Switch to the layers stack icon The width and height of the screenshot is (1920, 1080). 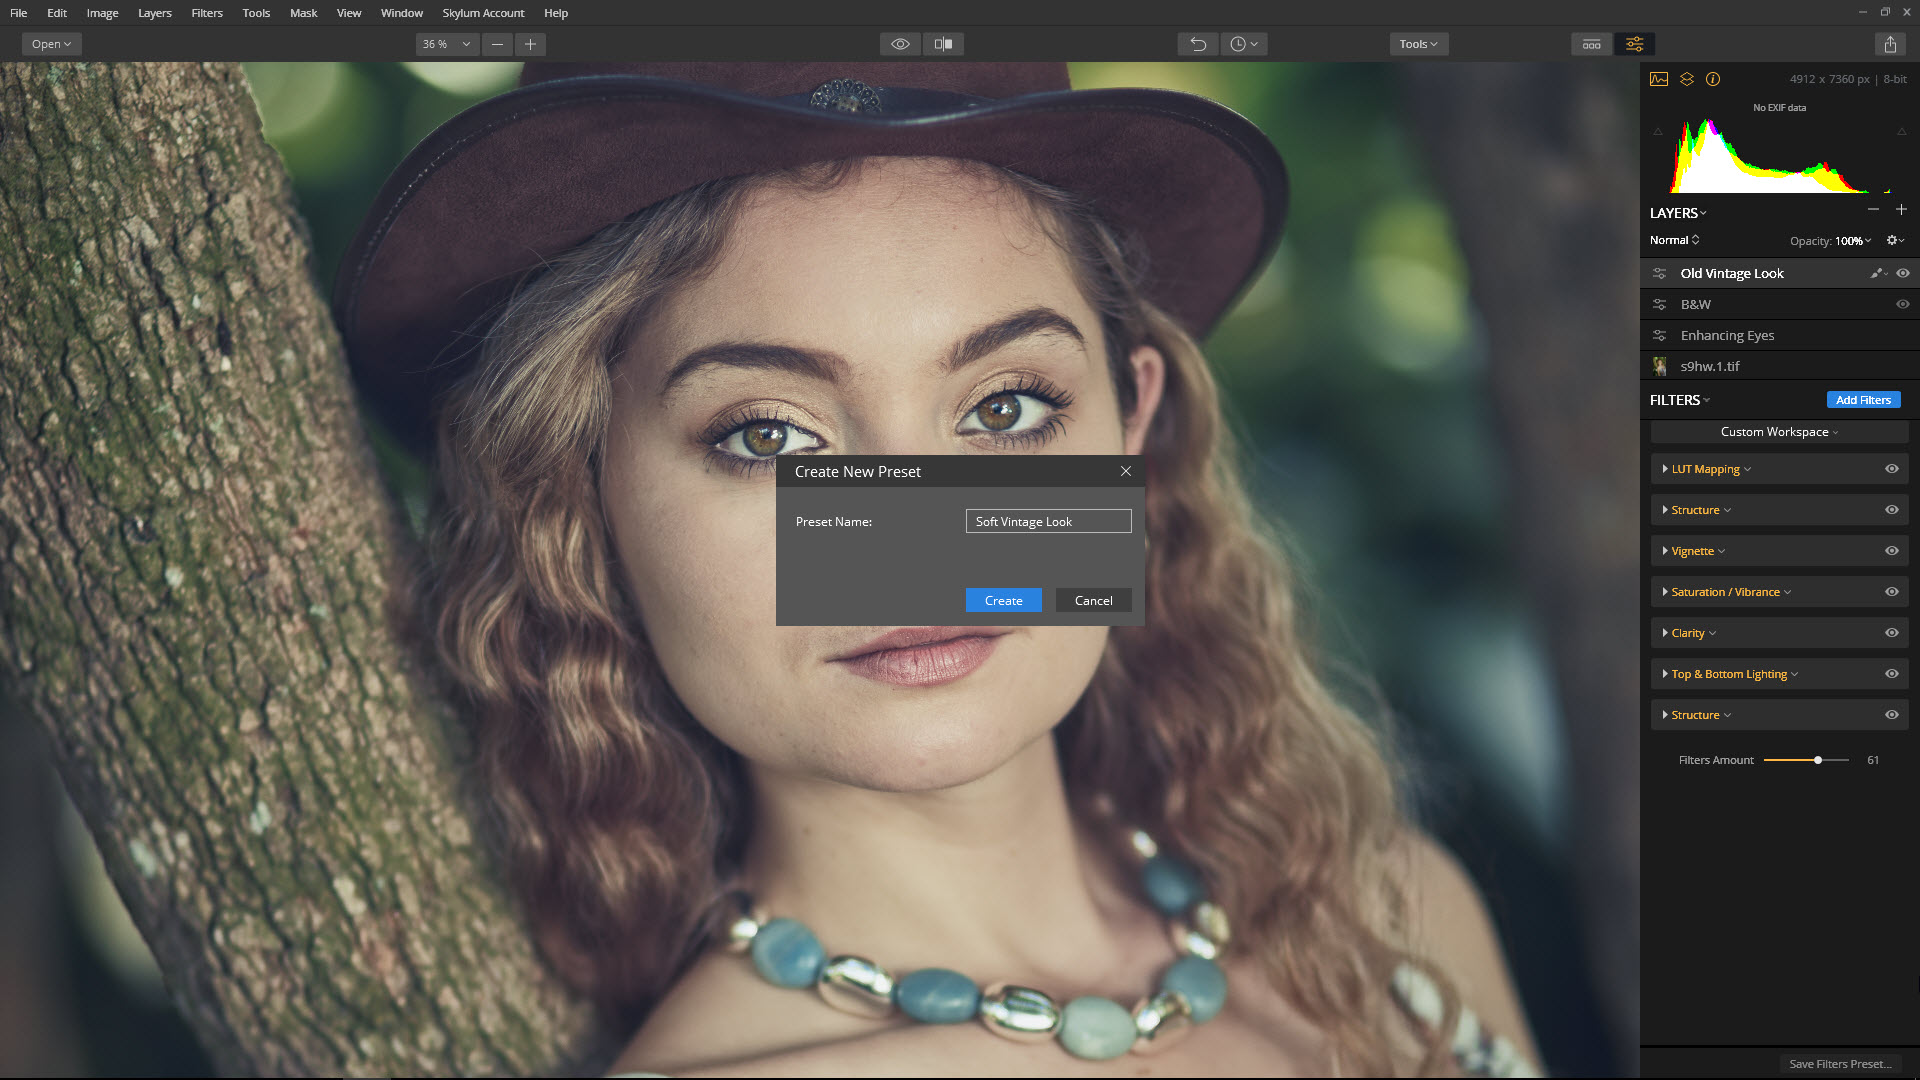[x=1687, y=79]
